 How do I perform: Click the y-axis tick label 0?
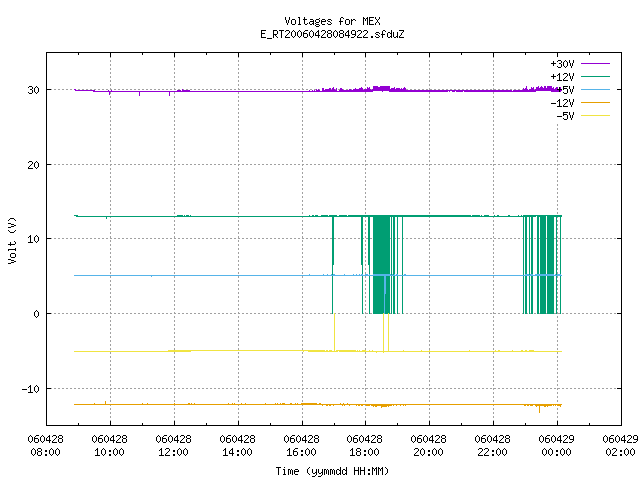(37, 314)
